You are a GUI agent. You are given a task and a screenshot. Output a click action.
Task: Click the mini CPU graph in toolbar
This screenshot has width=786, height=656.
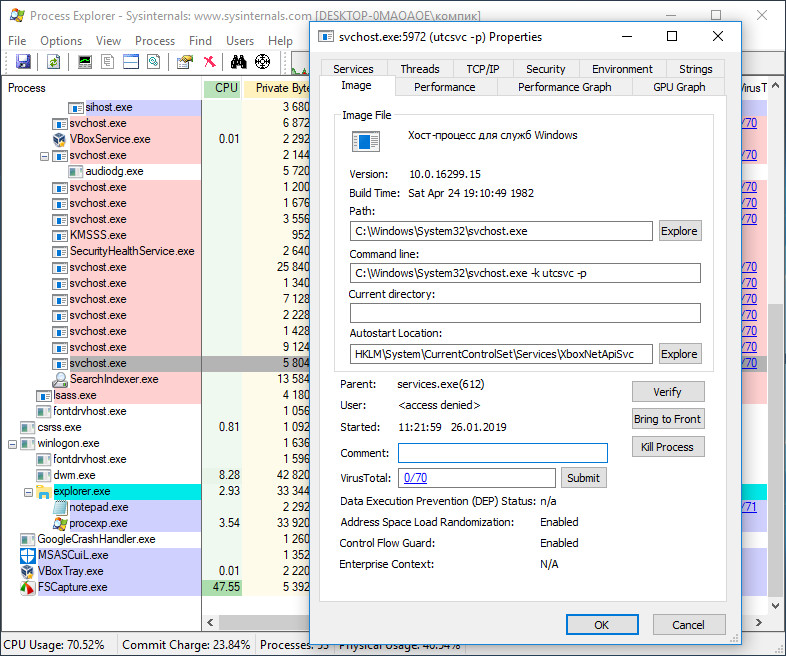[x=300, y=63]
